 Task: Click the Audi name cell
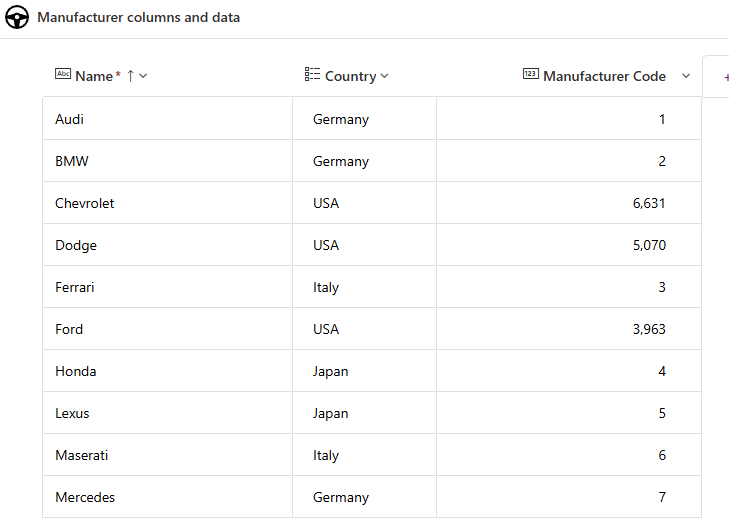pyautogui.click(x=70, y=119)
